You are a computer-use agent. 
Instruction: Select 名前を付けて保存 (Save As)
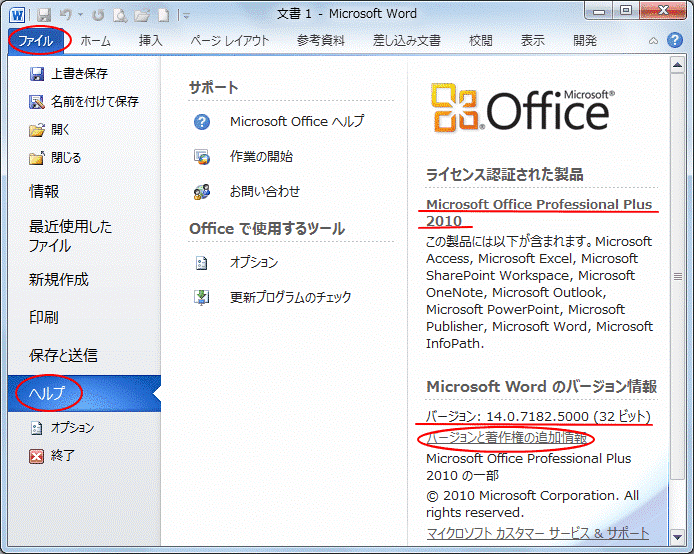94,102
